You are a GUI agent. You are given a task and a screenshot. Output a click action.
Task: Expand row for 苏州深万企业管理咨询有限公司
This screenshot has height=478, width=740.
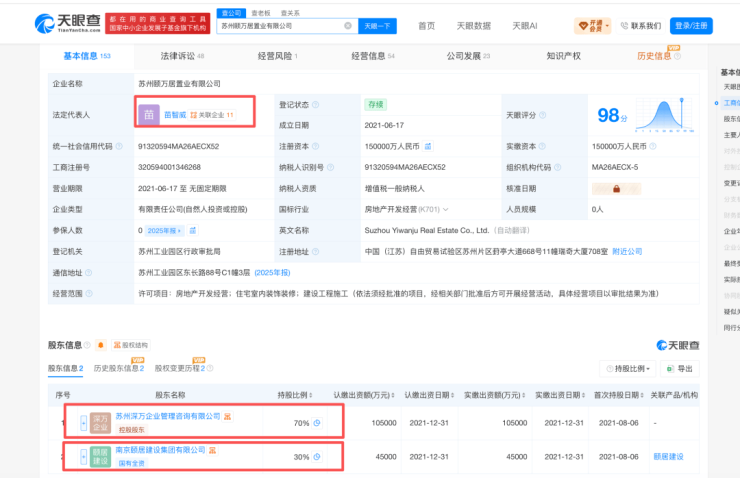84,423
